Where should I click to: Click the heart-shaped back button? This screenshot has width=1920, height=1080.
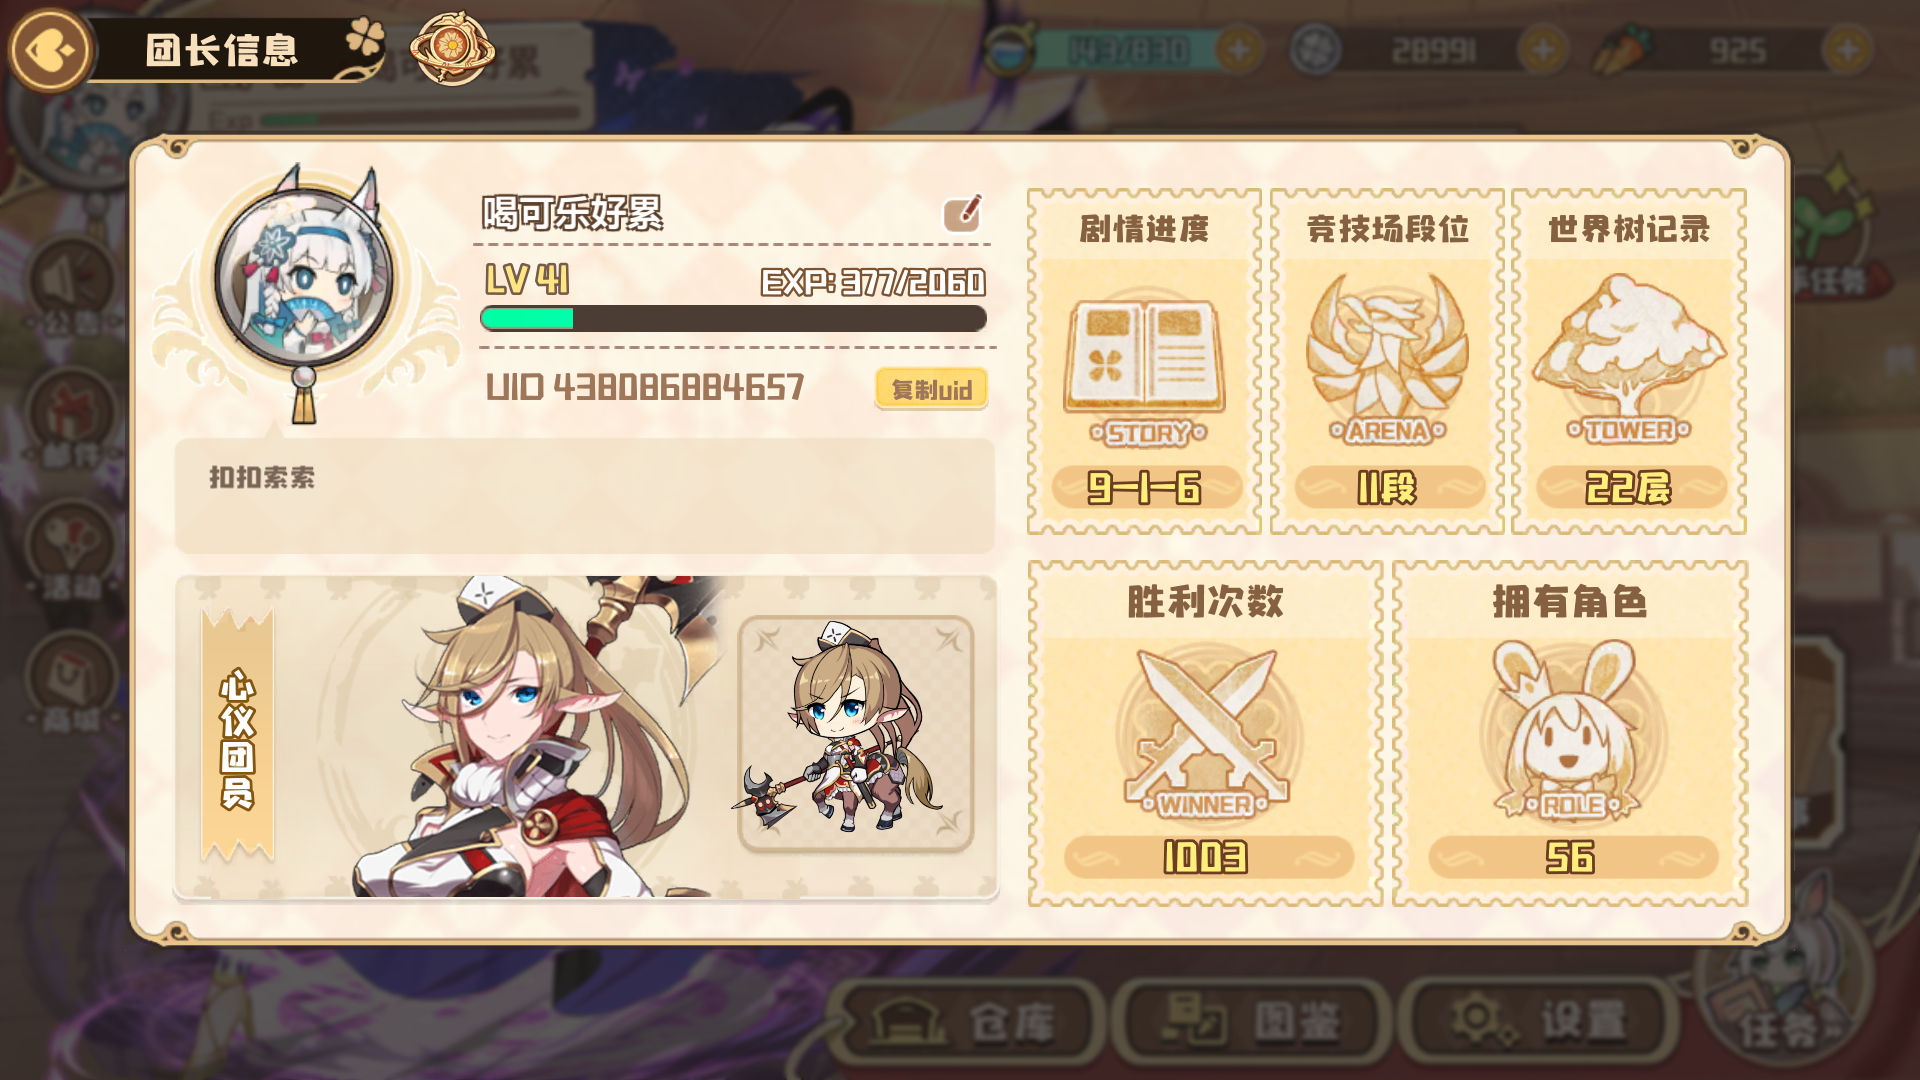click(x=50, y=50)
